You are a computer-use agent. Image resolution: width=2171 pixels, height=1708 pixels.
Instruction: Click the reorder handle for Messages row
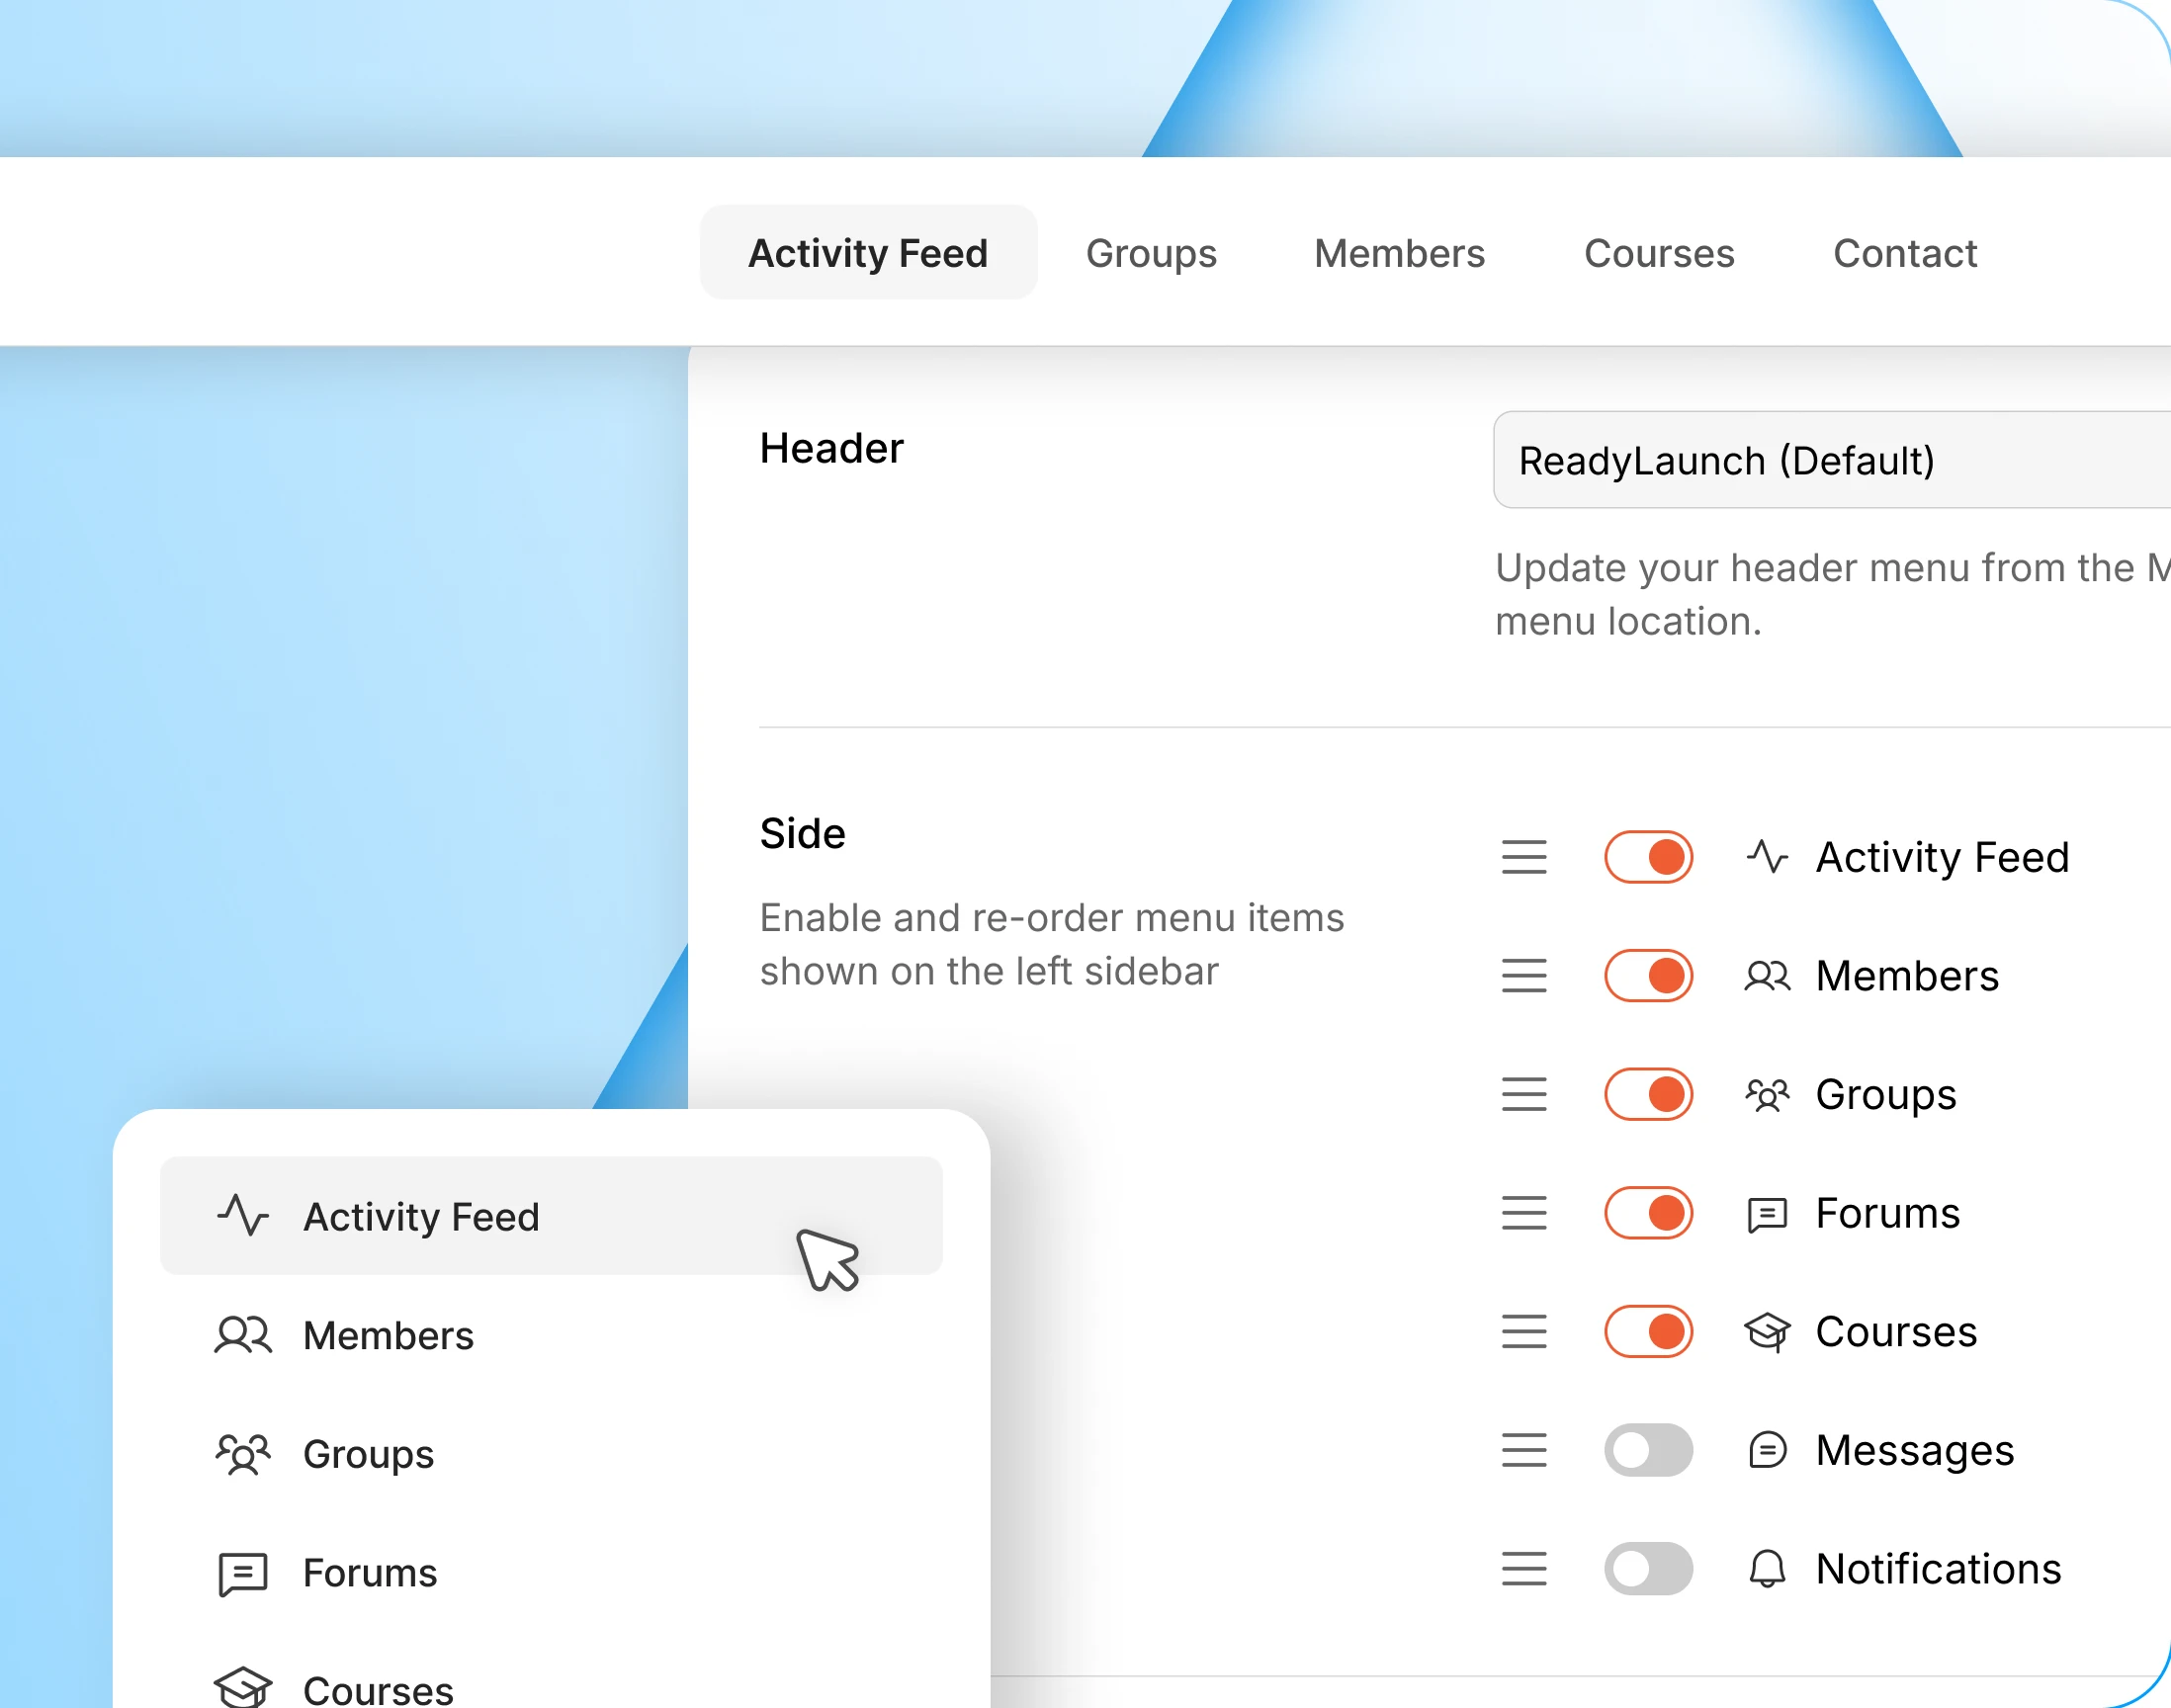(x=1524, y=1450)
